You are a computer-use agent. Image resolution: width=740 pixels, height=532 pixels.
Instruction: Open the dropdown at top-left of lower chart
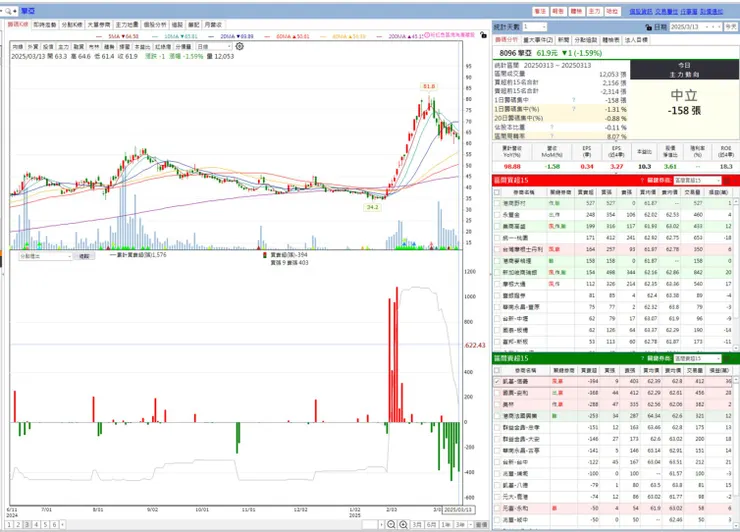coord(45,256)
